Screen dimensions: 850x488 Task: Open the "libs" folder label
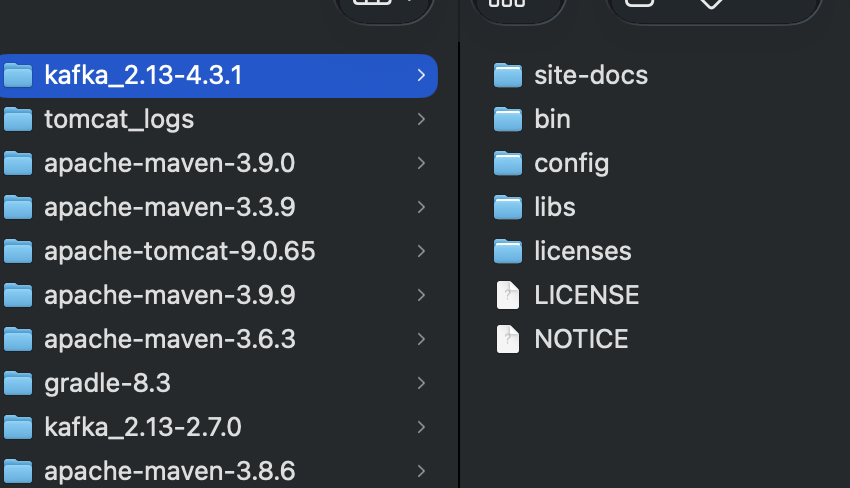point(555,207)
